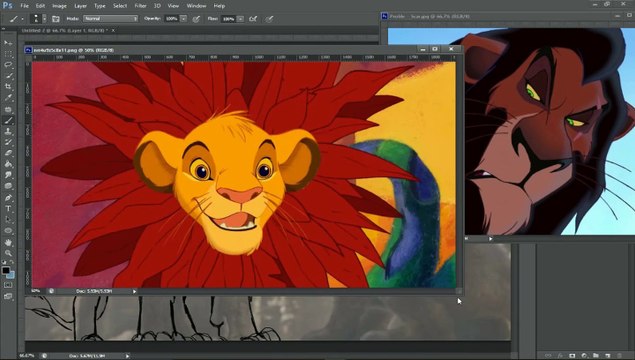
Task: Click the link layers icon
Action: point(548,356)
